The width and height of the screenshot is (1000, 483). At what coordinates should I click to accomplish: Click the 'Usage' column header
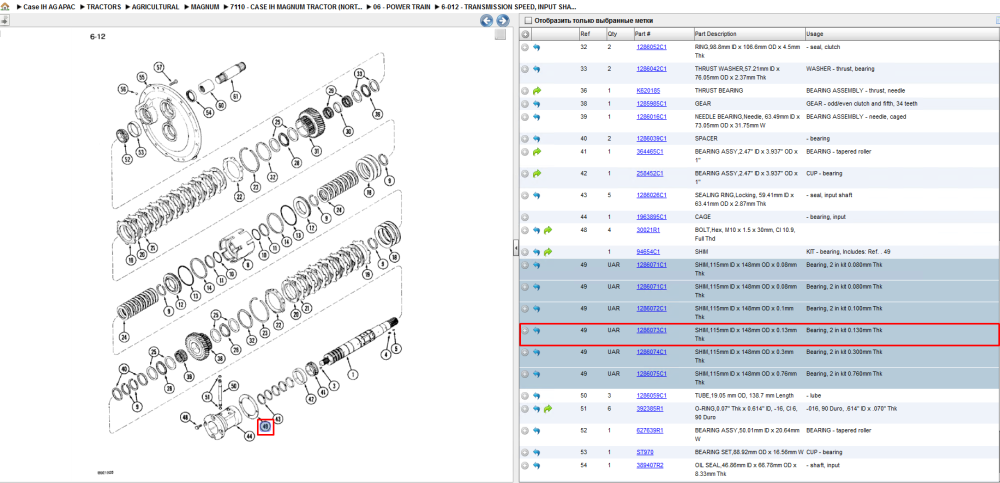point(814,34)
